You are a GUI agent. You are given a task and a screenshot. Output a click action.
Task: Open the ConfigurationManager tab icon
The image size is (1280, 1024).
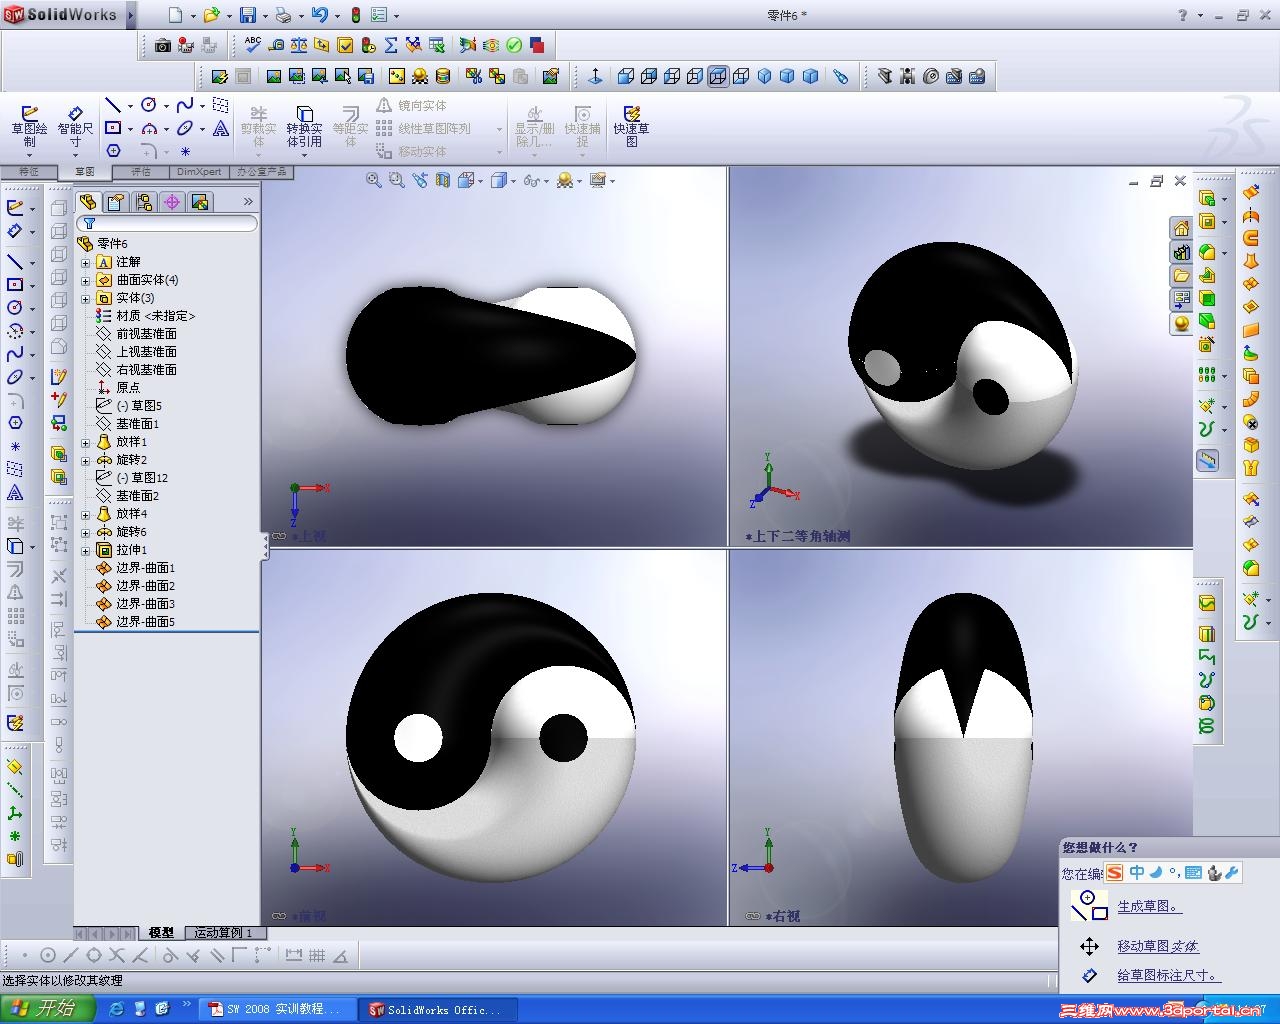pyautogui.click(x=144, y=202)
